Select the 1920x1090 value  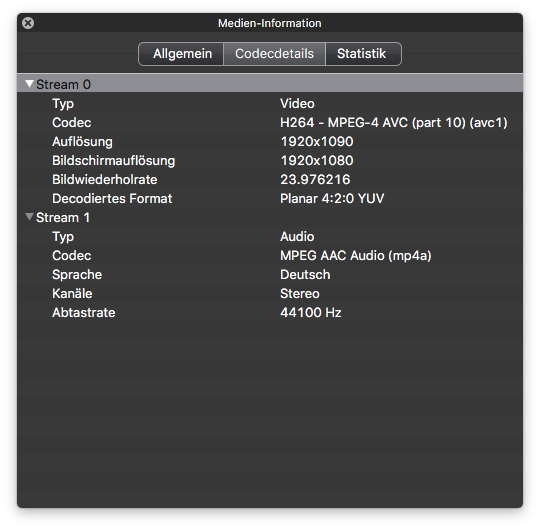pyautogui.click(x=317, y=142)
